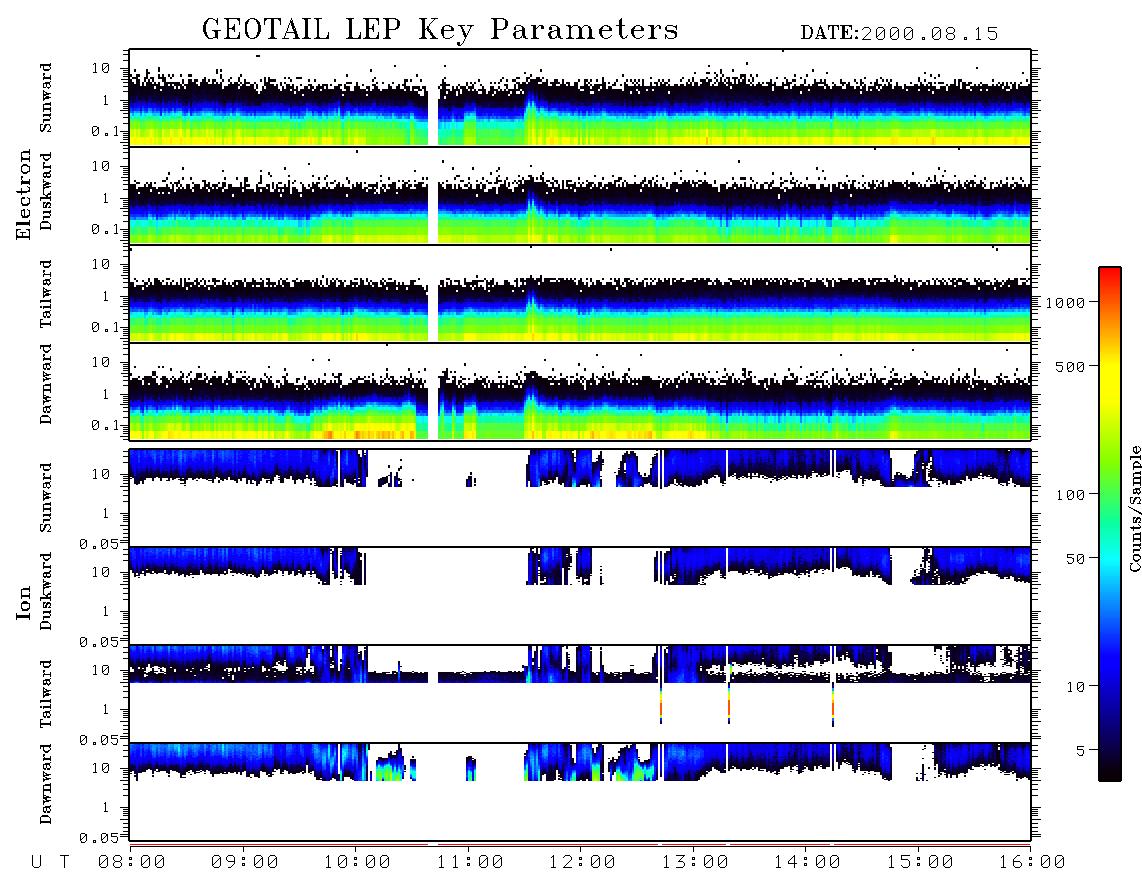Click the "Counts/Sample" colorbar title
The image size is (1142, 880).
[1134, 508]
